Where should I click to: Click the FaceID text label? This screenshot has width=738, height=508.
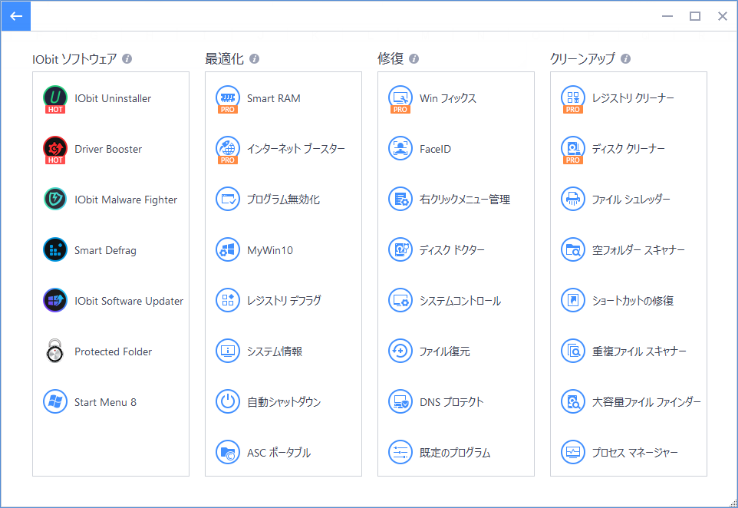click(x=435, y=149)
